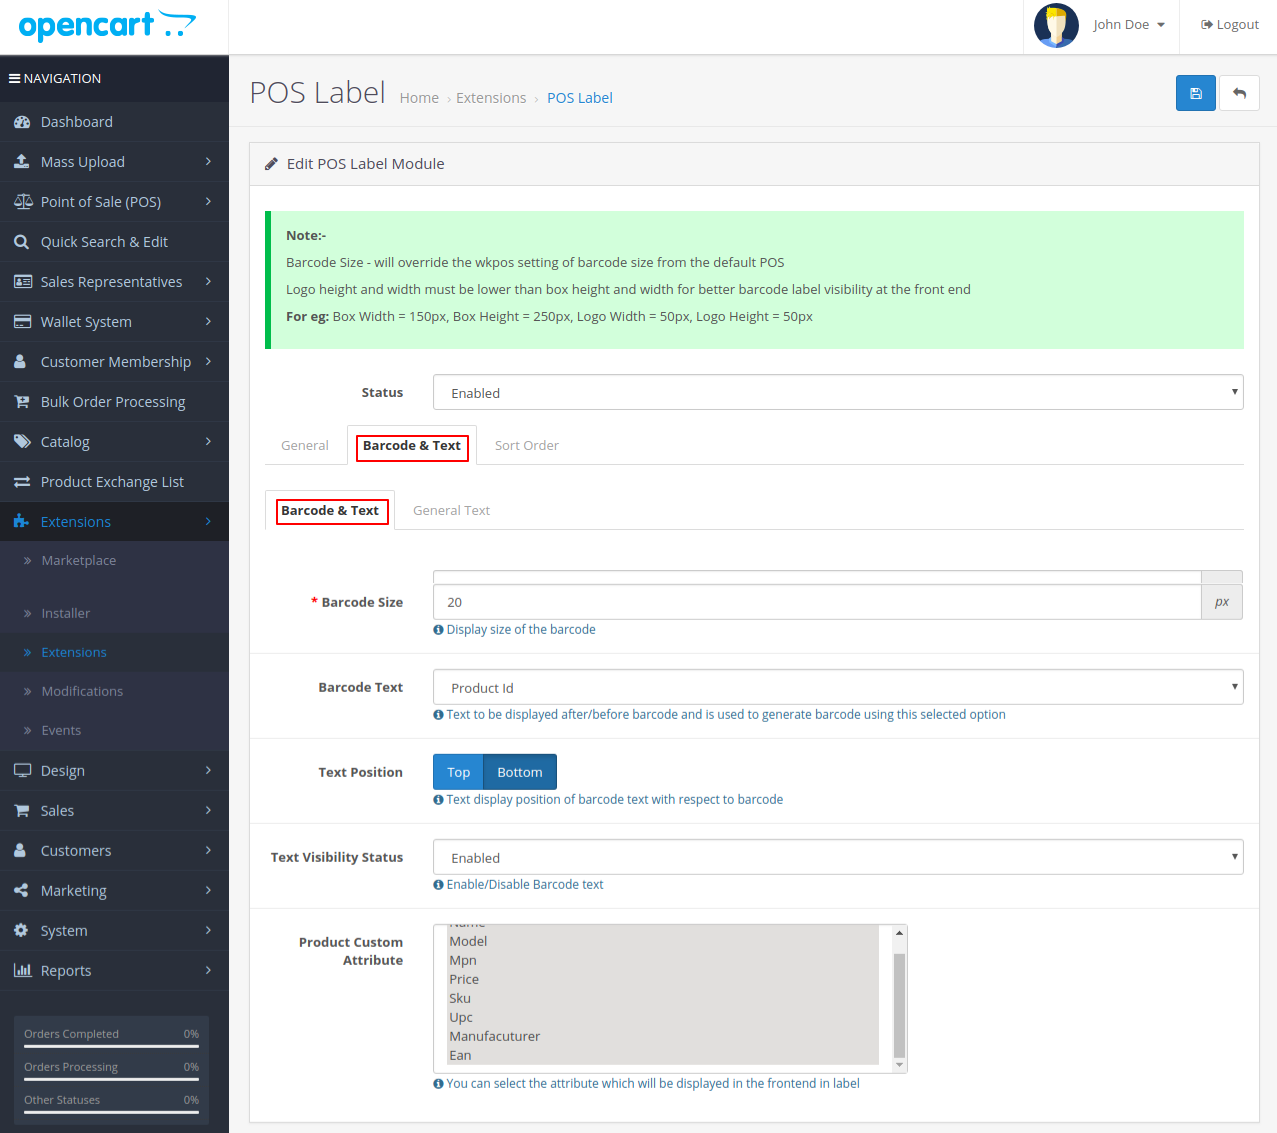Click the System gear icon
Screen dimensions: 1277x1133
tap(21, 931)
